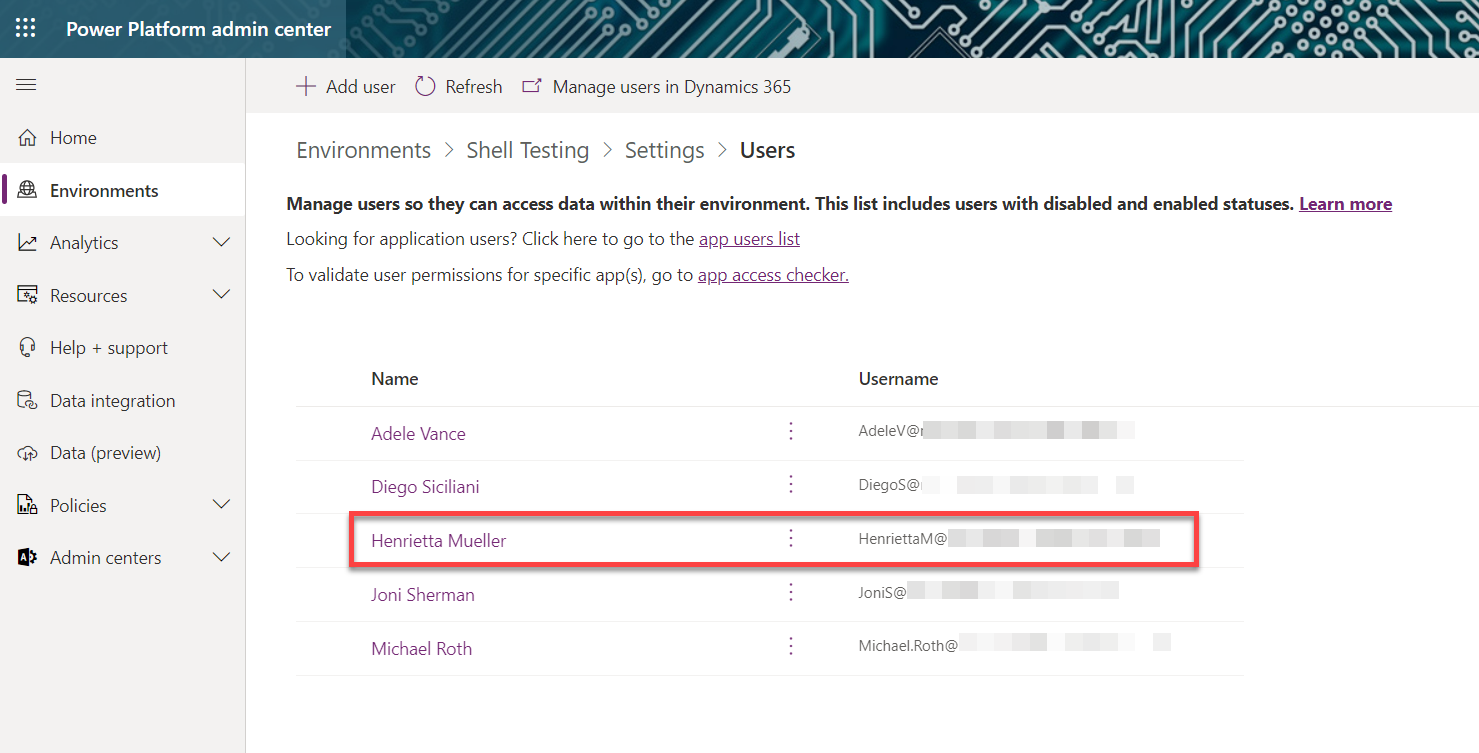The height and width of the screenshot is (753, 1479).
Task: Click the Analytics chart icon
Action: [x=27, y=243]
